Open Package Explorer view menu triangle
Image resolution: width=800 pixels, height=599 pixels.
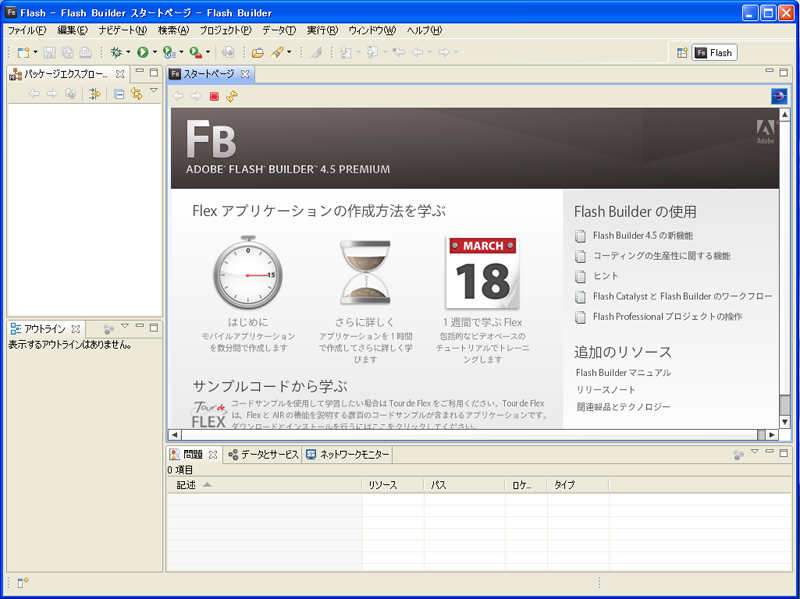[x=154, y=91]
